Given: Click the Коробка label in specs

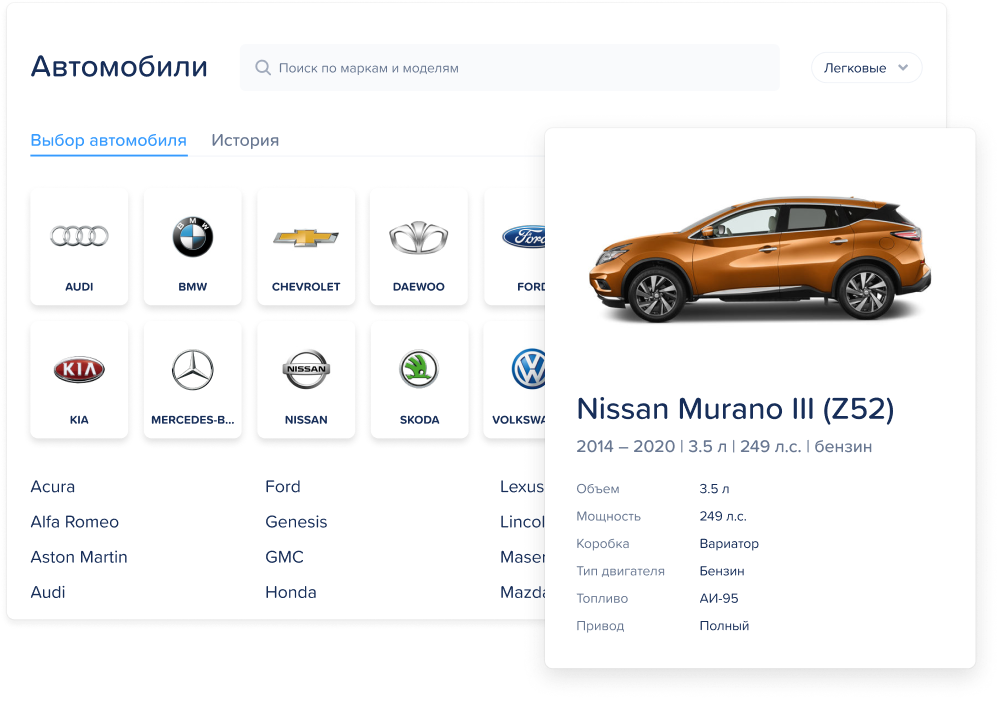Looking at the screenshot, I should [x=603, y=543].
